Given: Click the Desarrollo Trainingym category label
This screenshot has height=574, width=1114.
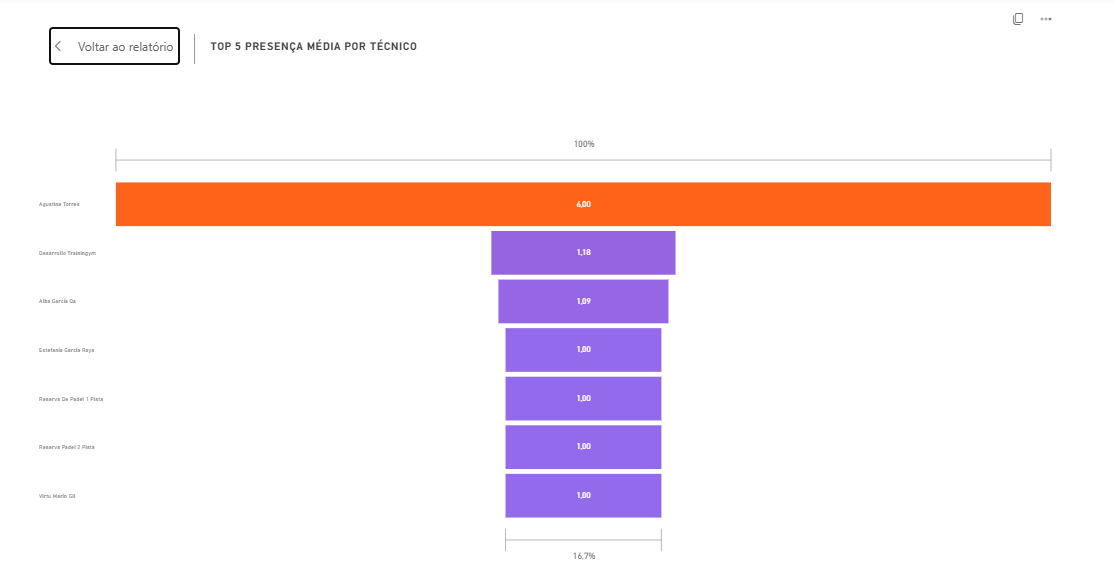Looking at the screenshot, I should click(x=67, y=253).
